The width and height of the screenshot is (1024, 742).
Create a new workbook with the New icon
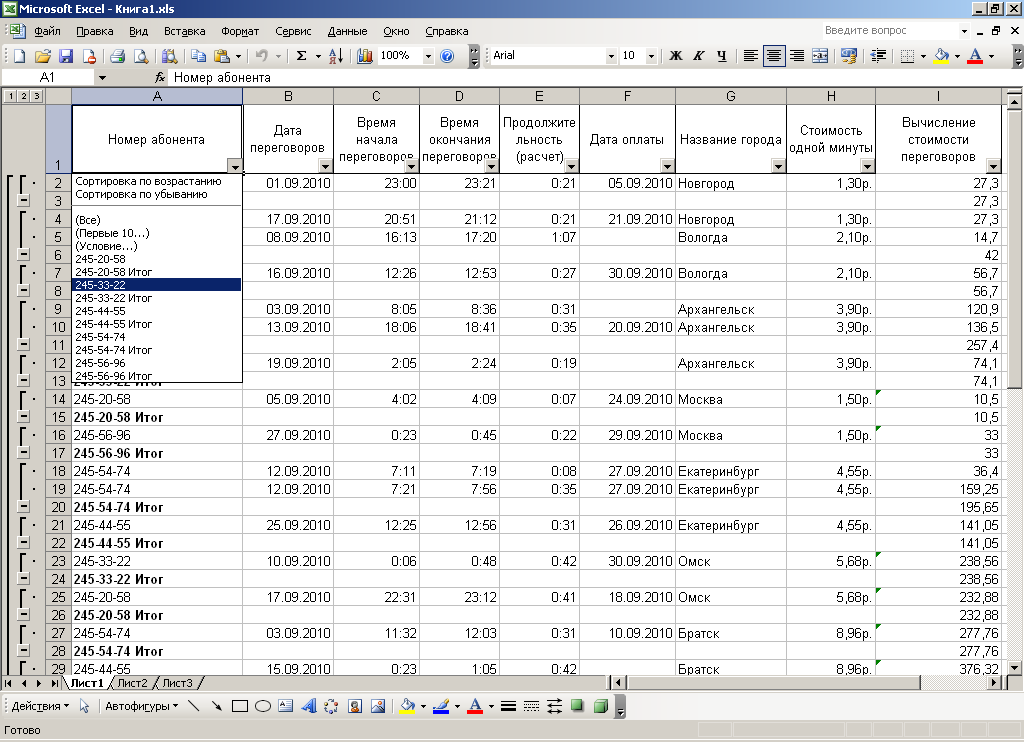click(20, 56)
